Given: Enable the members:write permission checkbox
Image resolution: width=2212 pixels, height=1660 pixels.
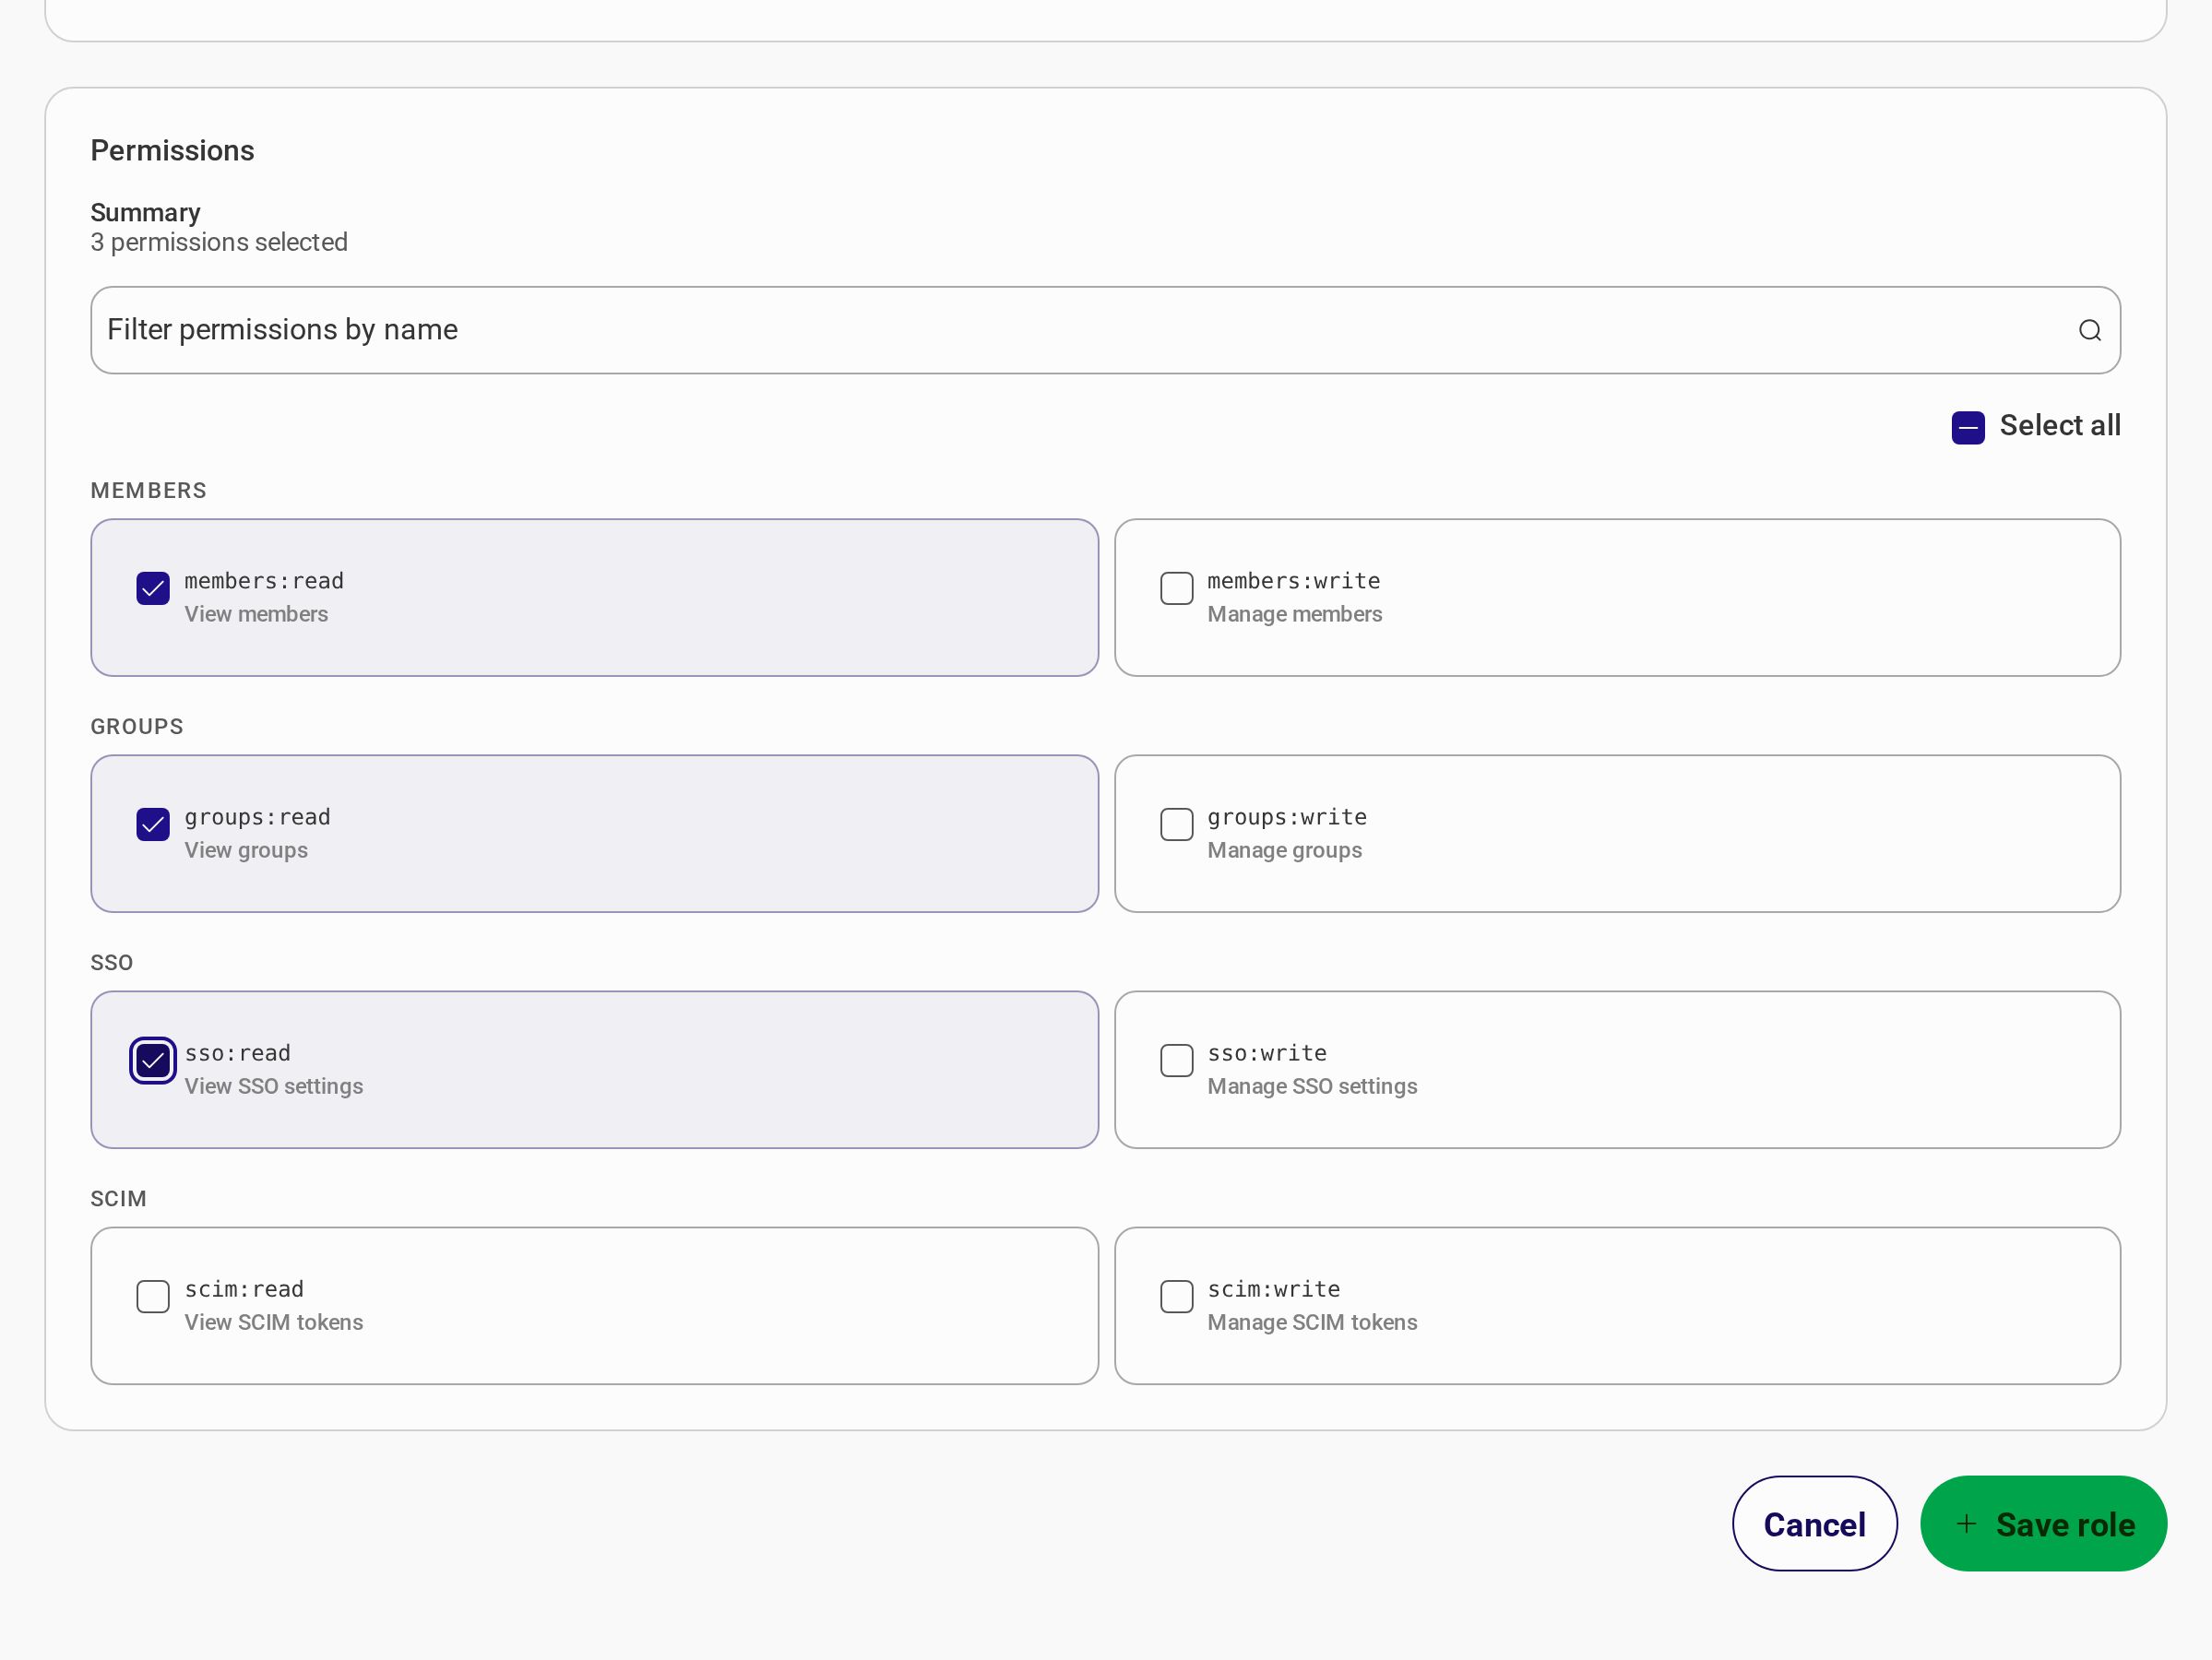Looking at the screenshot, I should pyautogui.click(x=1177, y=588).
